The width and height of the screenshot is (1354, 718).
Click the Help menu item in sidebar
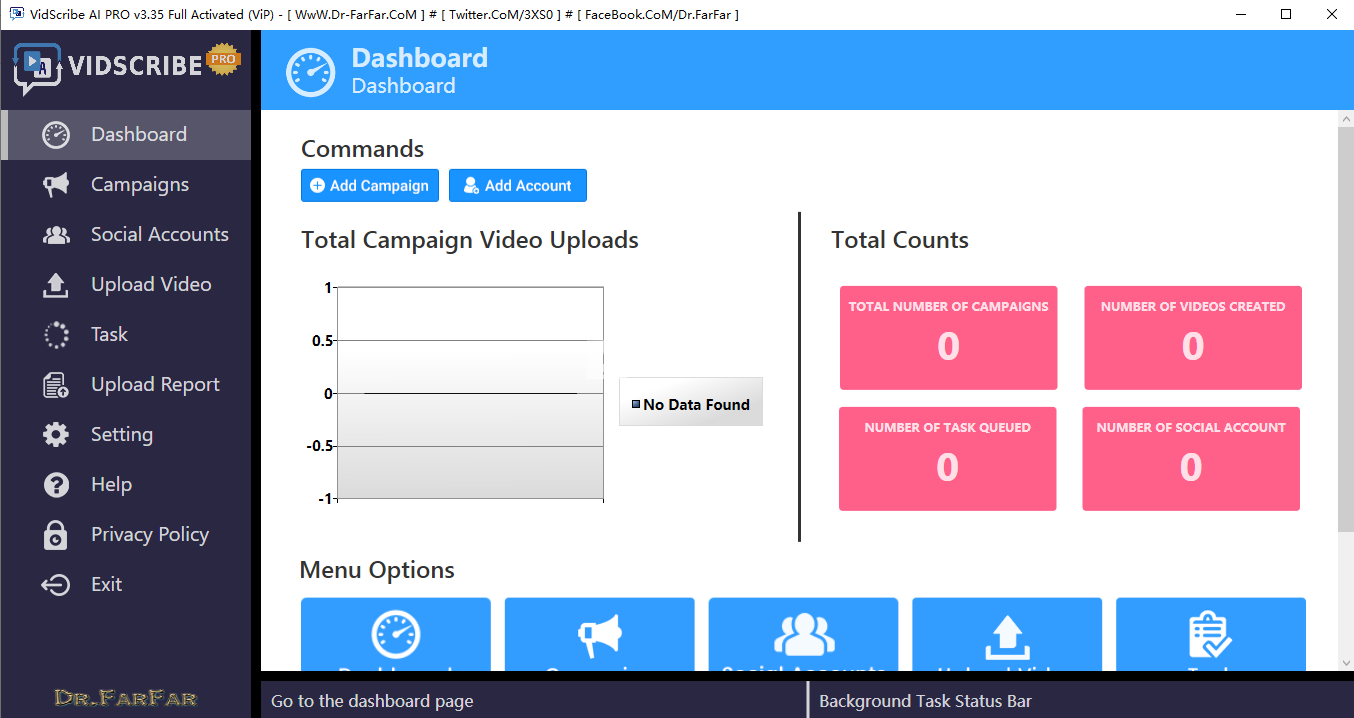click(x=126, y=485)
